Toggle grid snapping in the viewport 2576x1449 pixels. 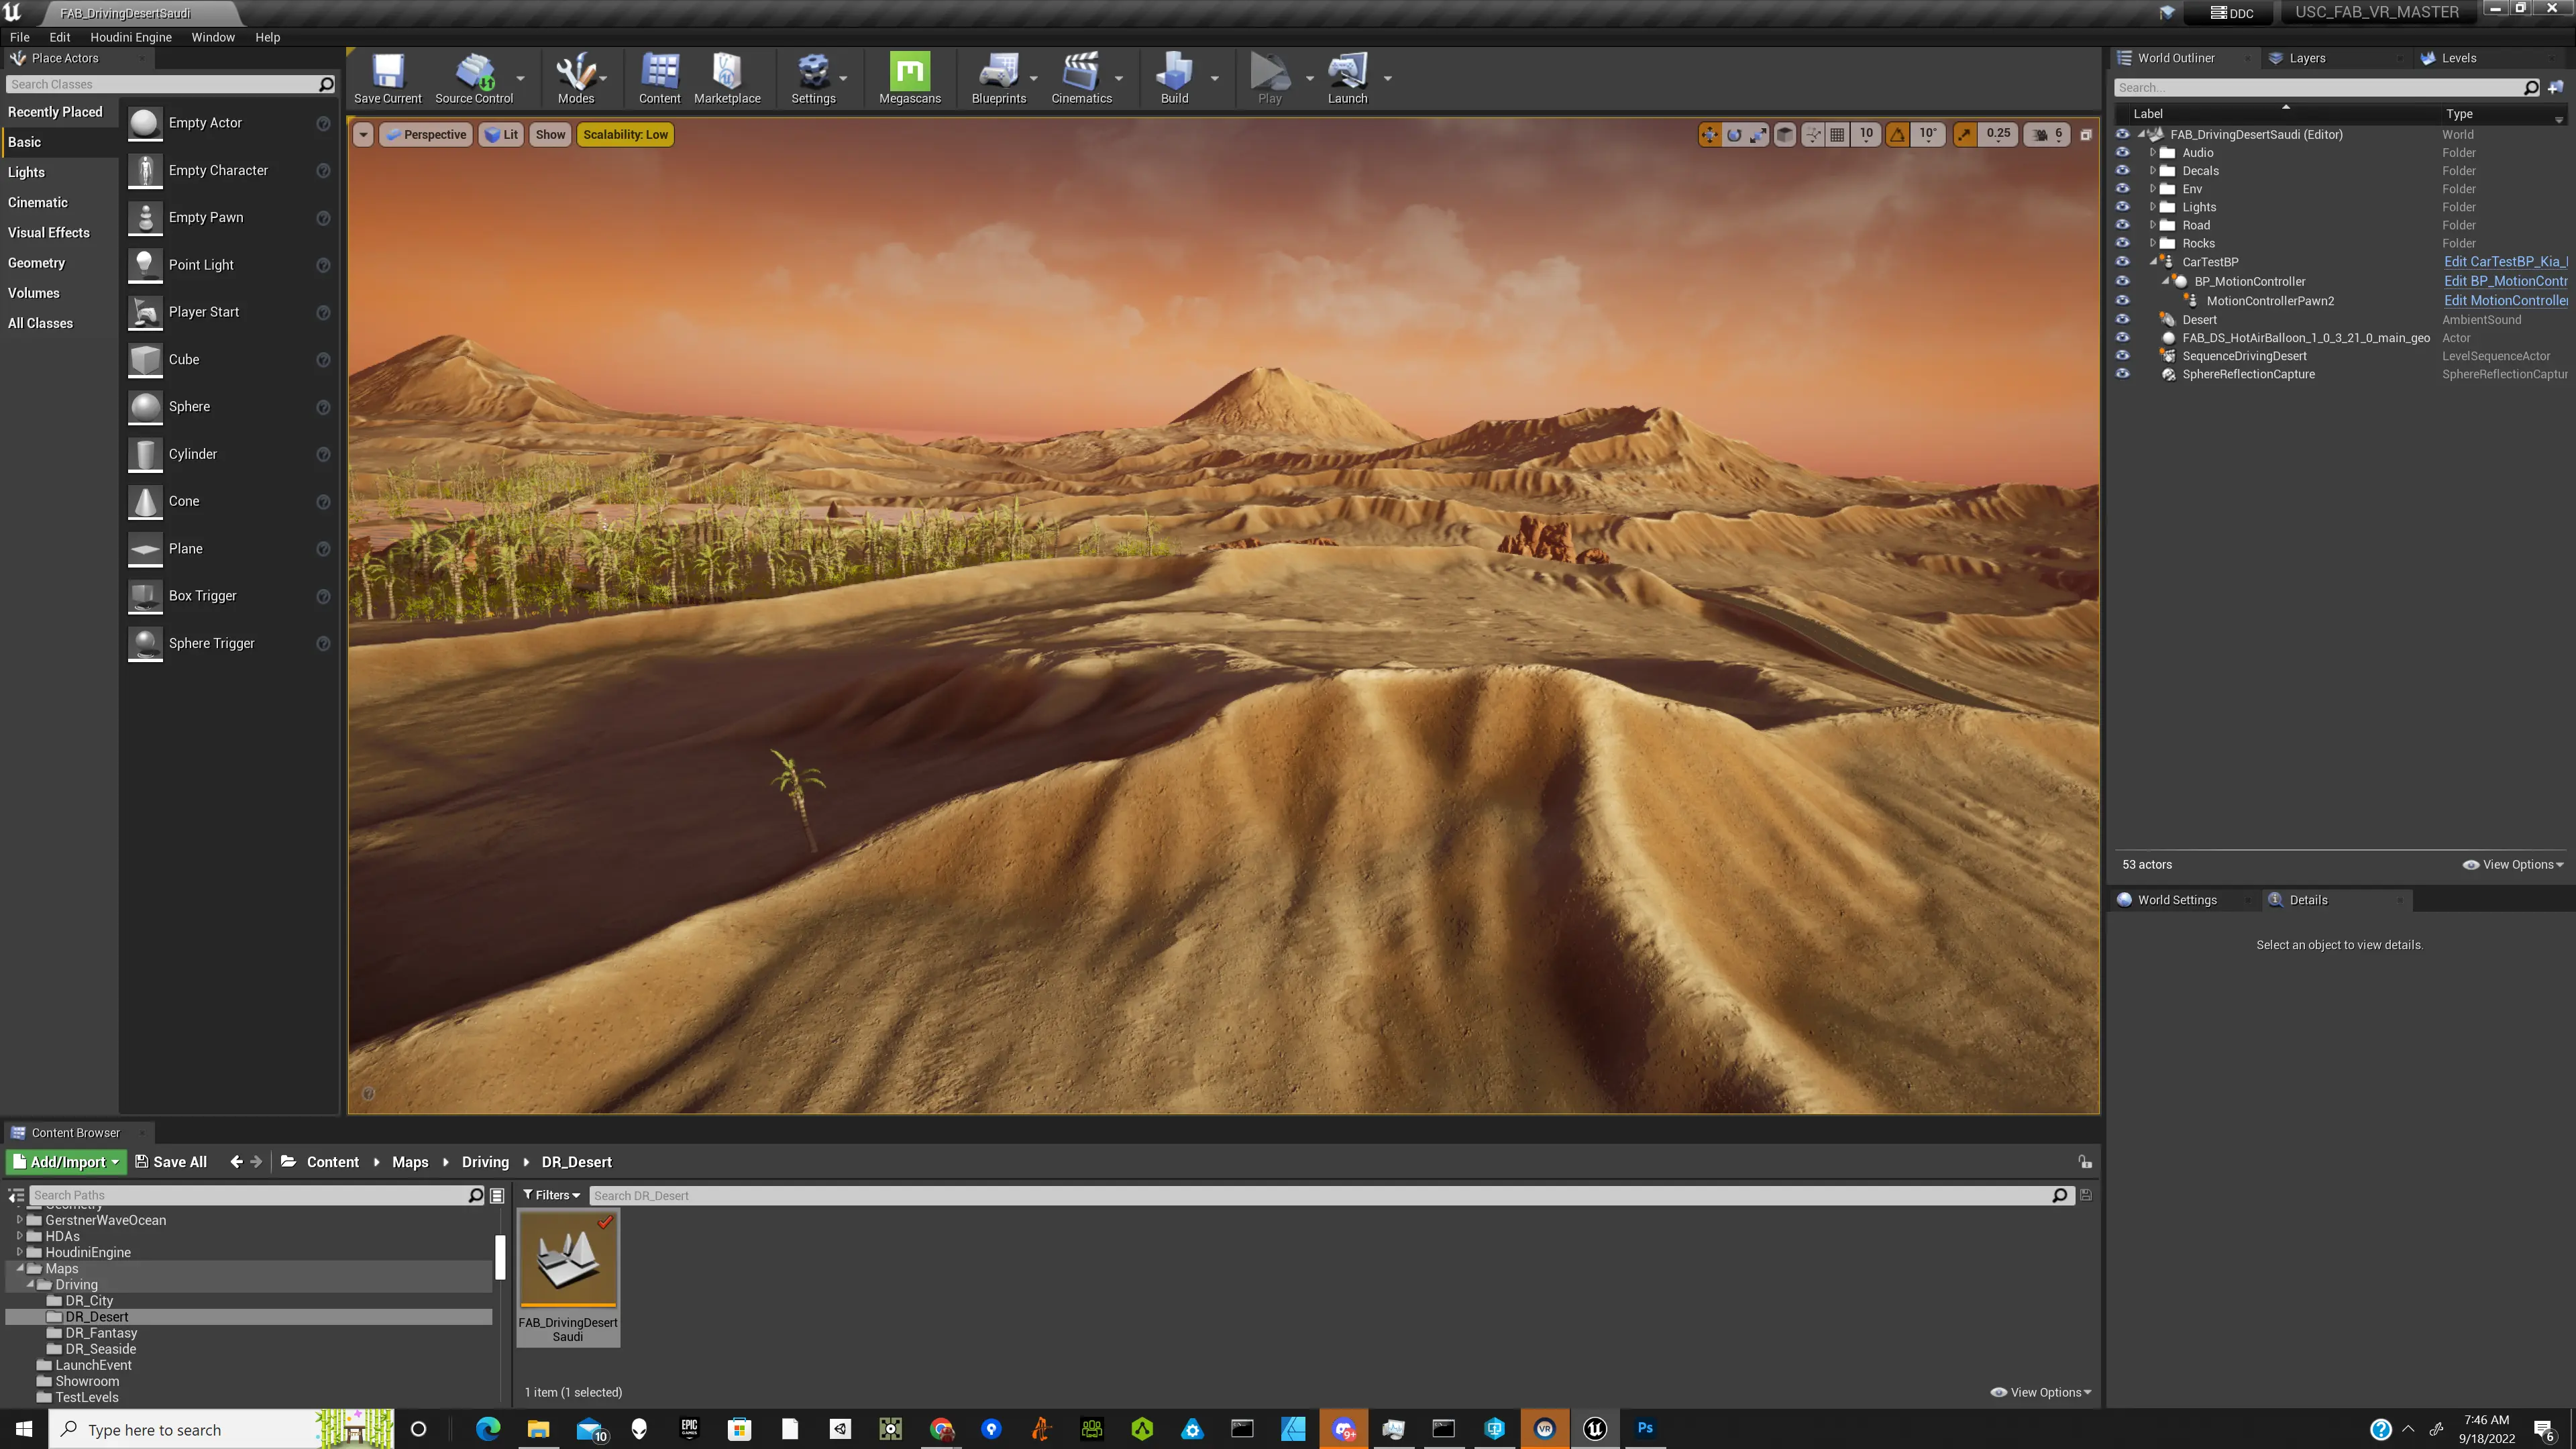1837,134
